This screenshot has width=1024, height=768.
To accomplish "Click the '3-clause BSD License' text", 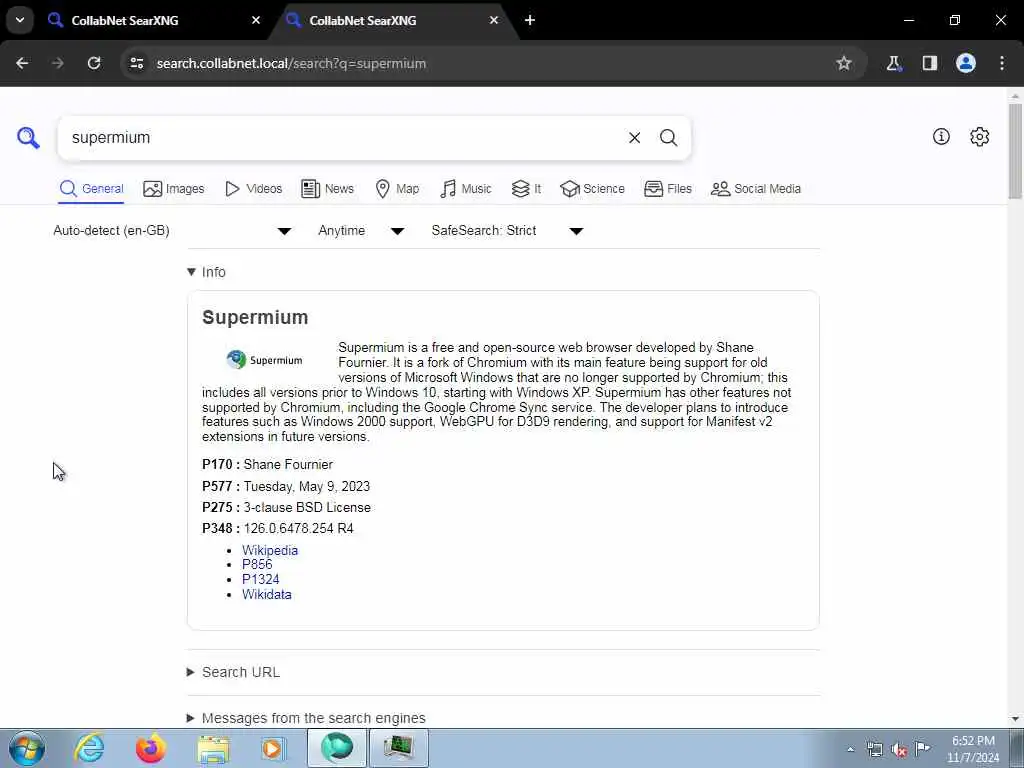I will pyautogui.click(x=307, y=507).
